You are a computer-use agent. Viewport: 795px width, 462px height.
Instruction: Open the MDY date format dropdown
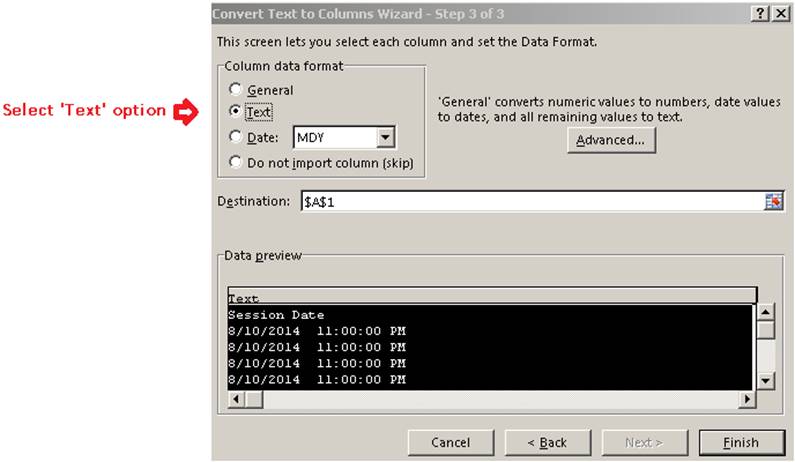click(386, 138)
